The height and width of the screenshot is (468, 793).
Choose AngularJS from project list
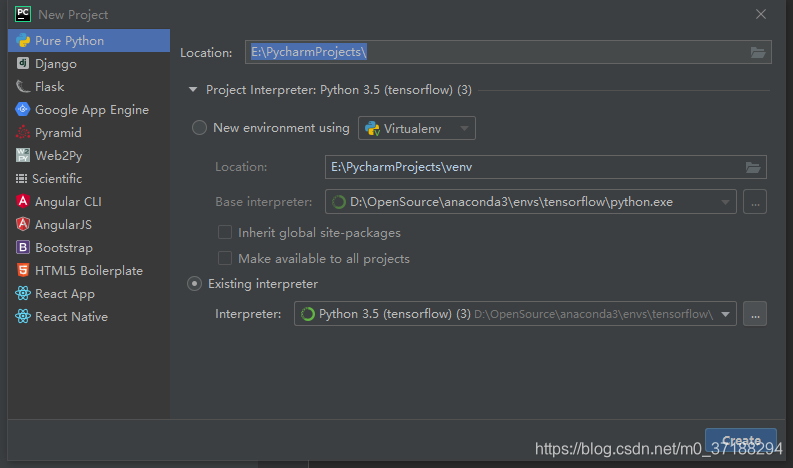[x=89, y=224]
